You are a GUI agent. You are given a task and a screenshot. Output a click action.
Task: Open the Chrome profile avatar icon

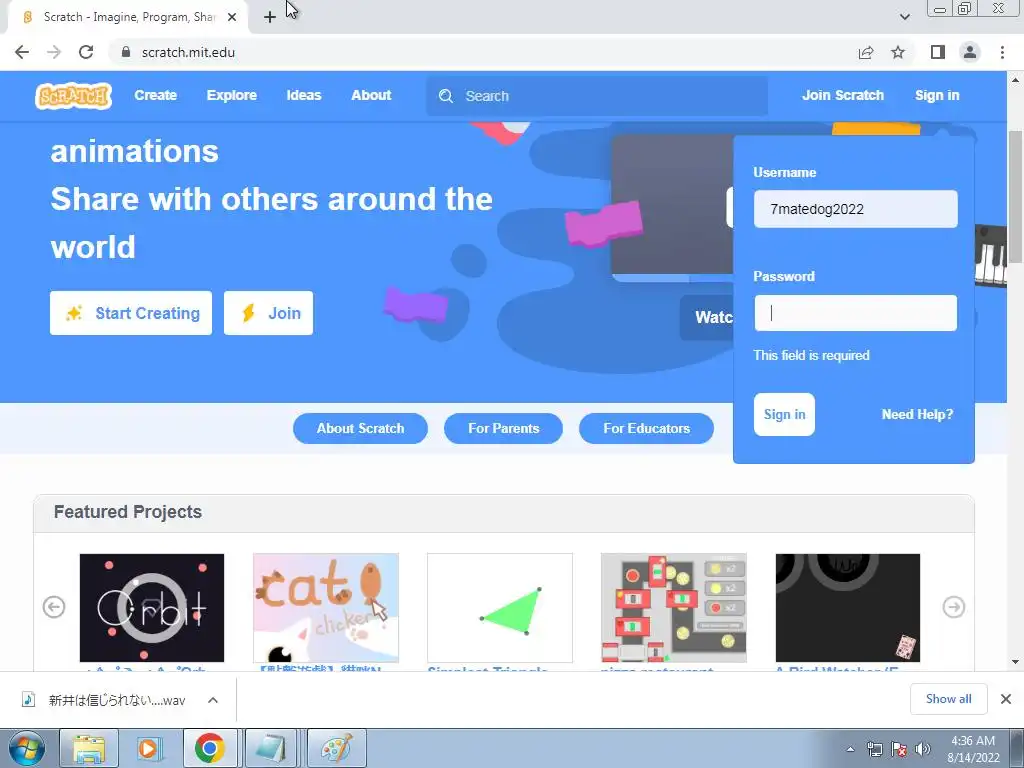(x=970, y=52)
